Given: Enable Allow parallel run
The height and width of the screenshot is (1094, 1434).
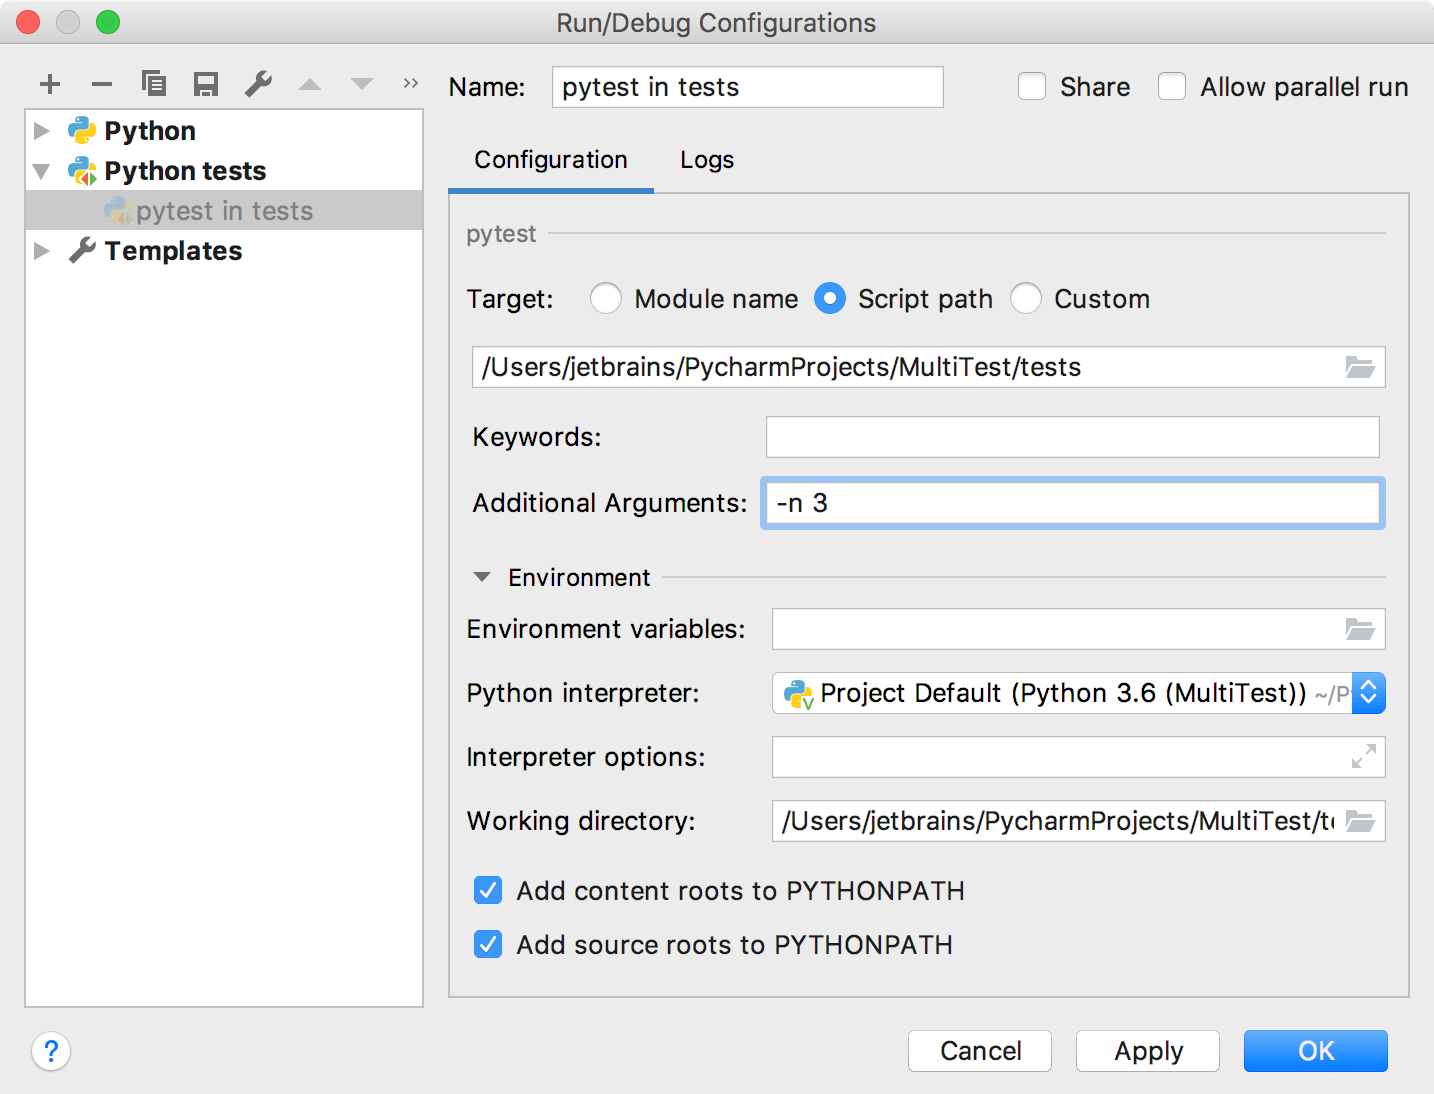Looking at the screenshot, I should coord(1171,86).
